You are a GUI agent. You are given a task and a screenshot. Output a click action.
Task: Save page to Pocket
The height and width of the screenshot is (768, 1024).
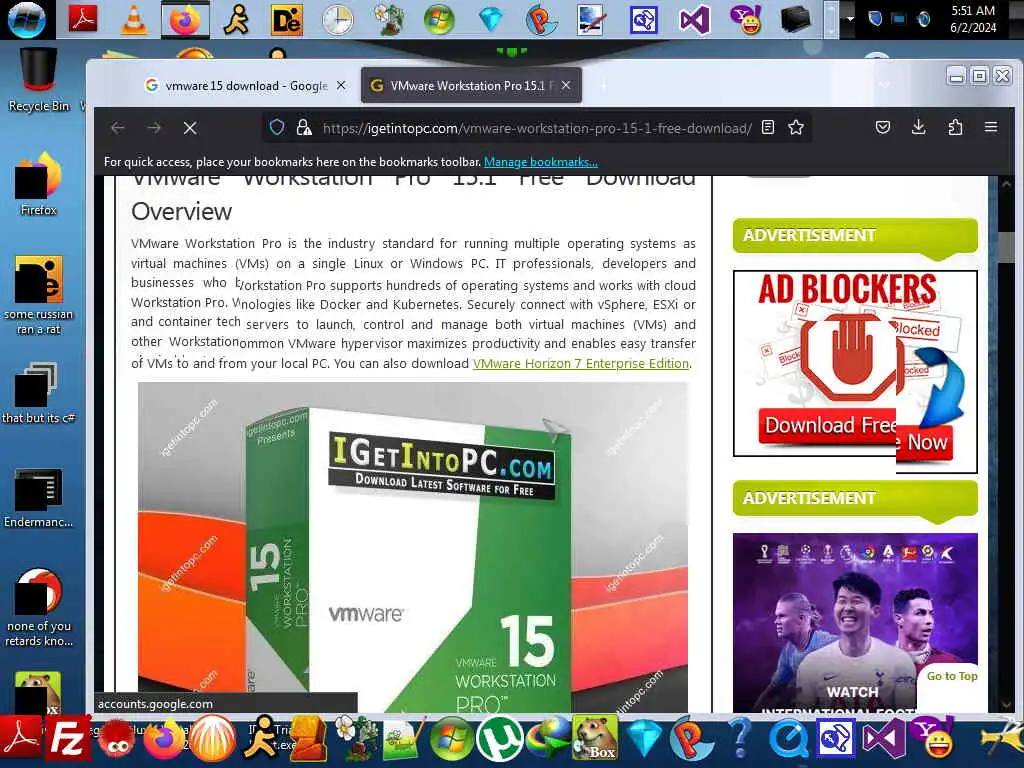(882, 127)
